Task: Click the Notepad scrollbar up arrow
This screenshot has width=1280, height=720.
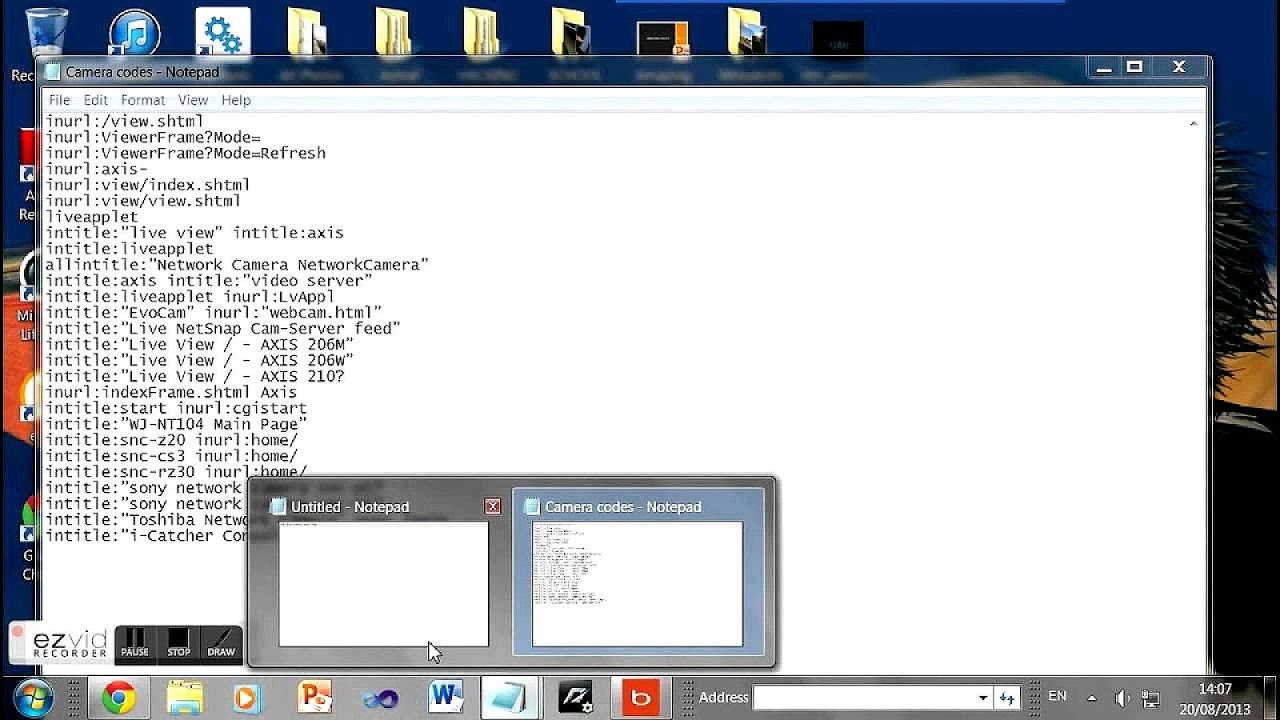Action: click(x=1193, y=124)
